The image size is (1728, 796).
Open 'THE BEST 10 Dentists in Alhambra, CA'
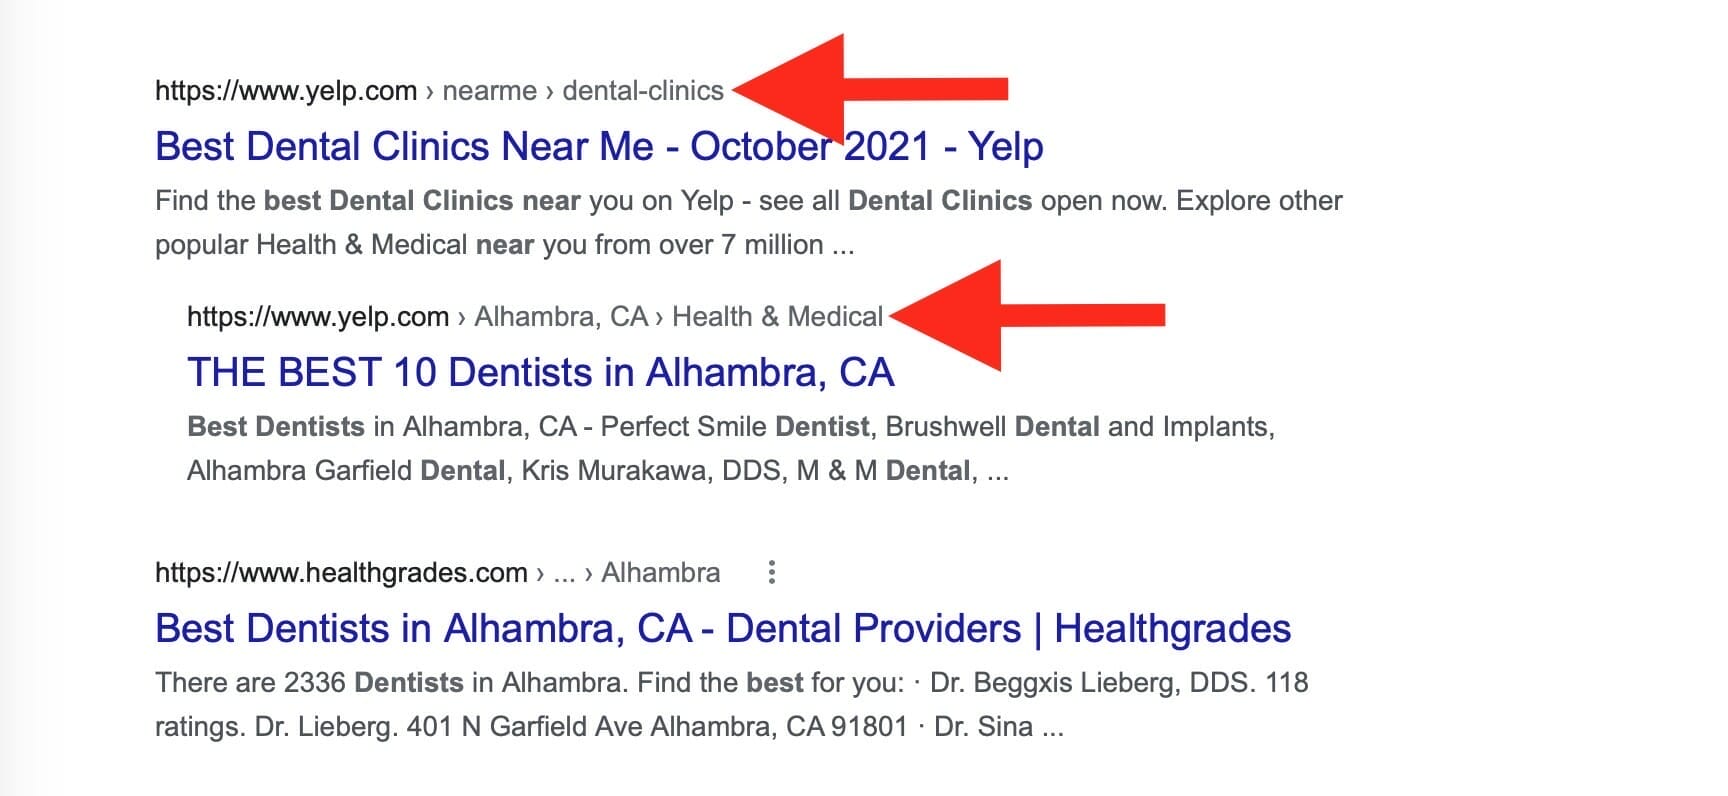coord(542,372)
